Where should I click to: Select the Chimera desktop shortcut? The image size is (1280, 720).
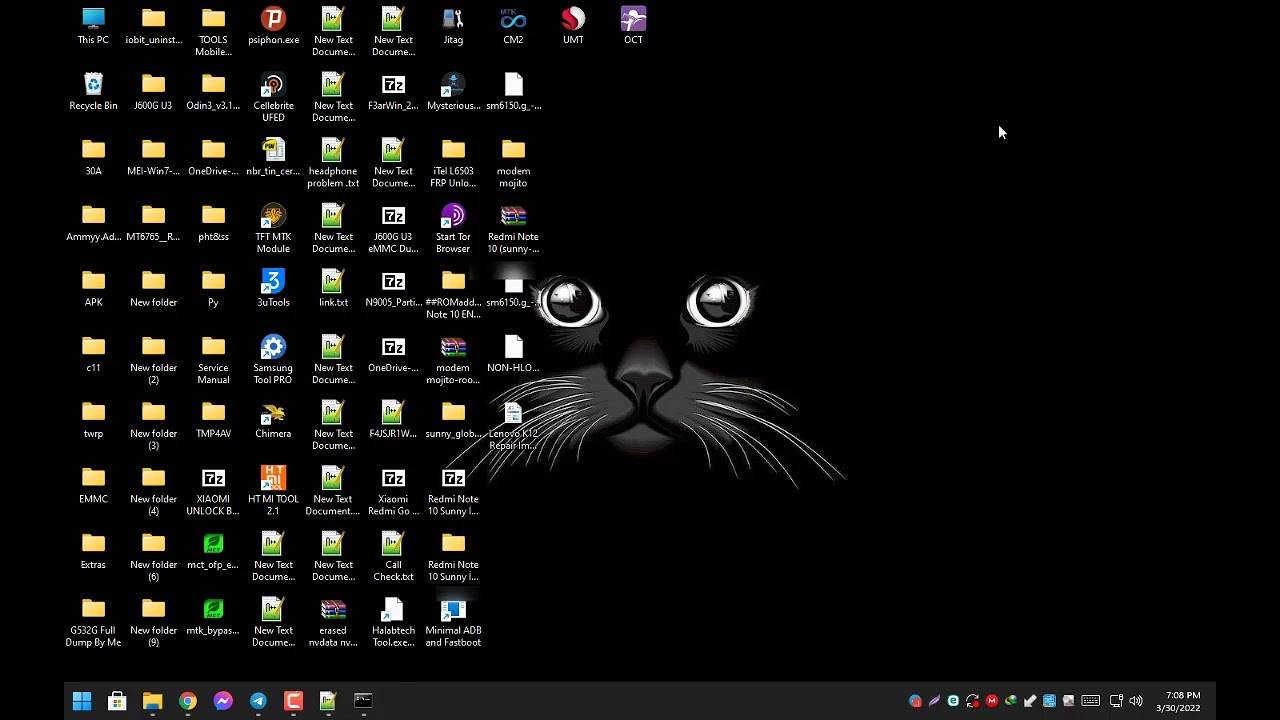(273, 420)
